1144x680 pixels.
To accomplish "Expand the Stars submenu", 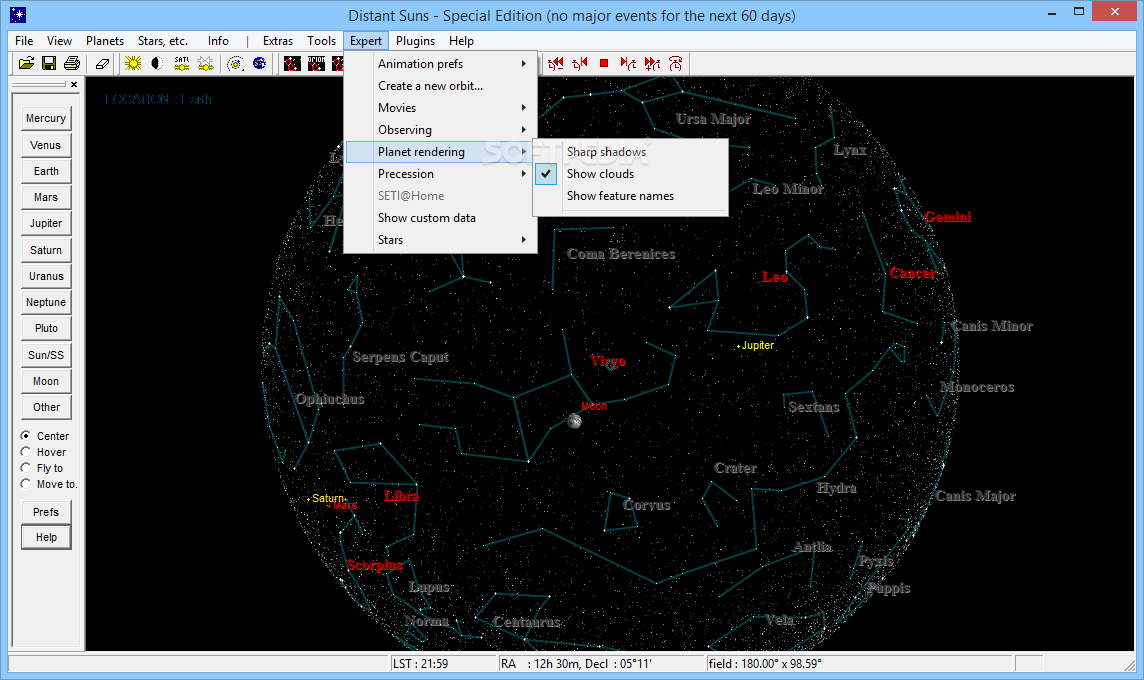I will pyautogui.click(x=441, y=239).
